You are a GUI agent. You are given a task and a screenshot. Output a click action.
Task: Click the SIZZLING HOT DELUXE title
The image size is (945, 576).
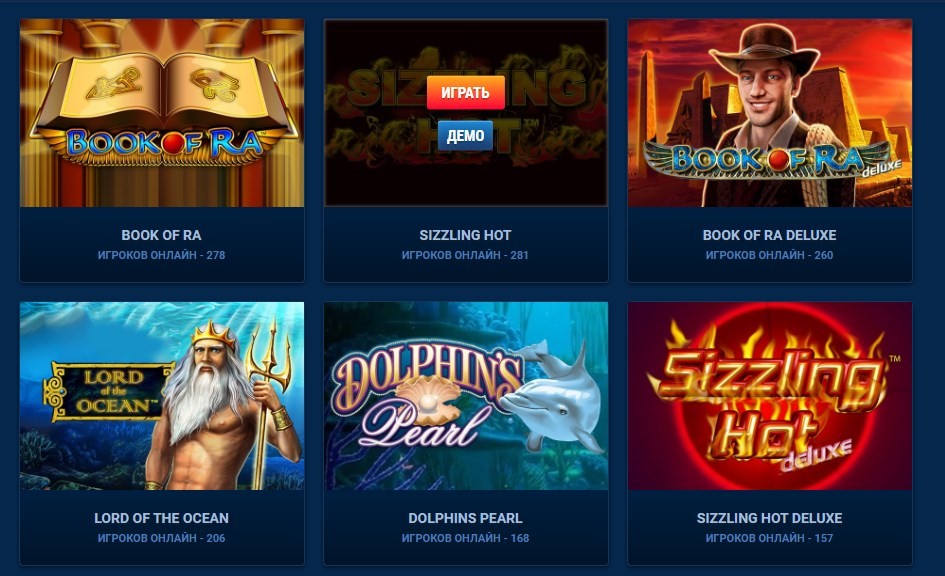click(x=770, y=518)
